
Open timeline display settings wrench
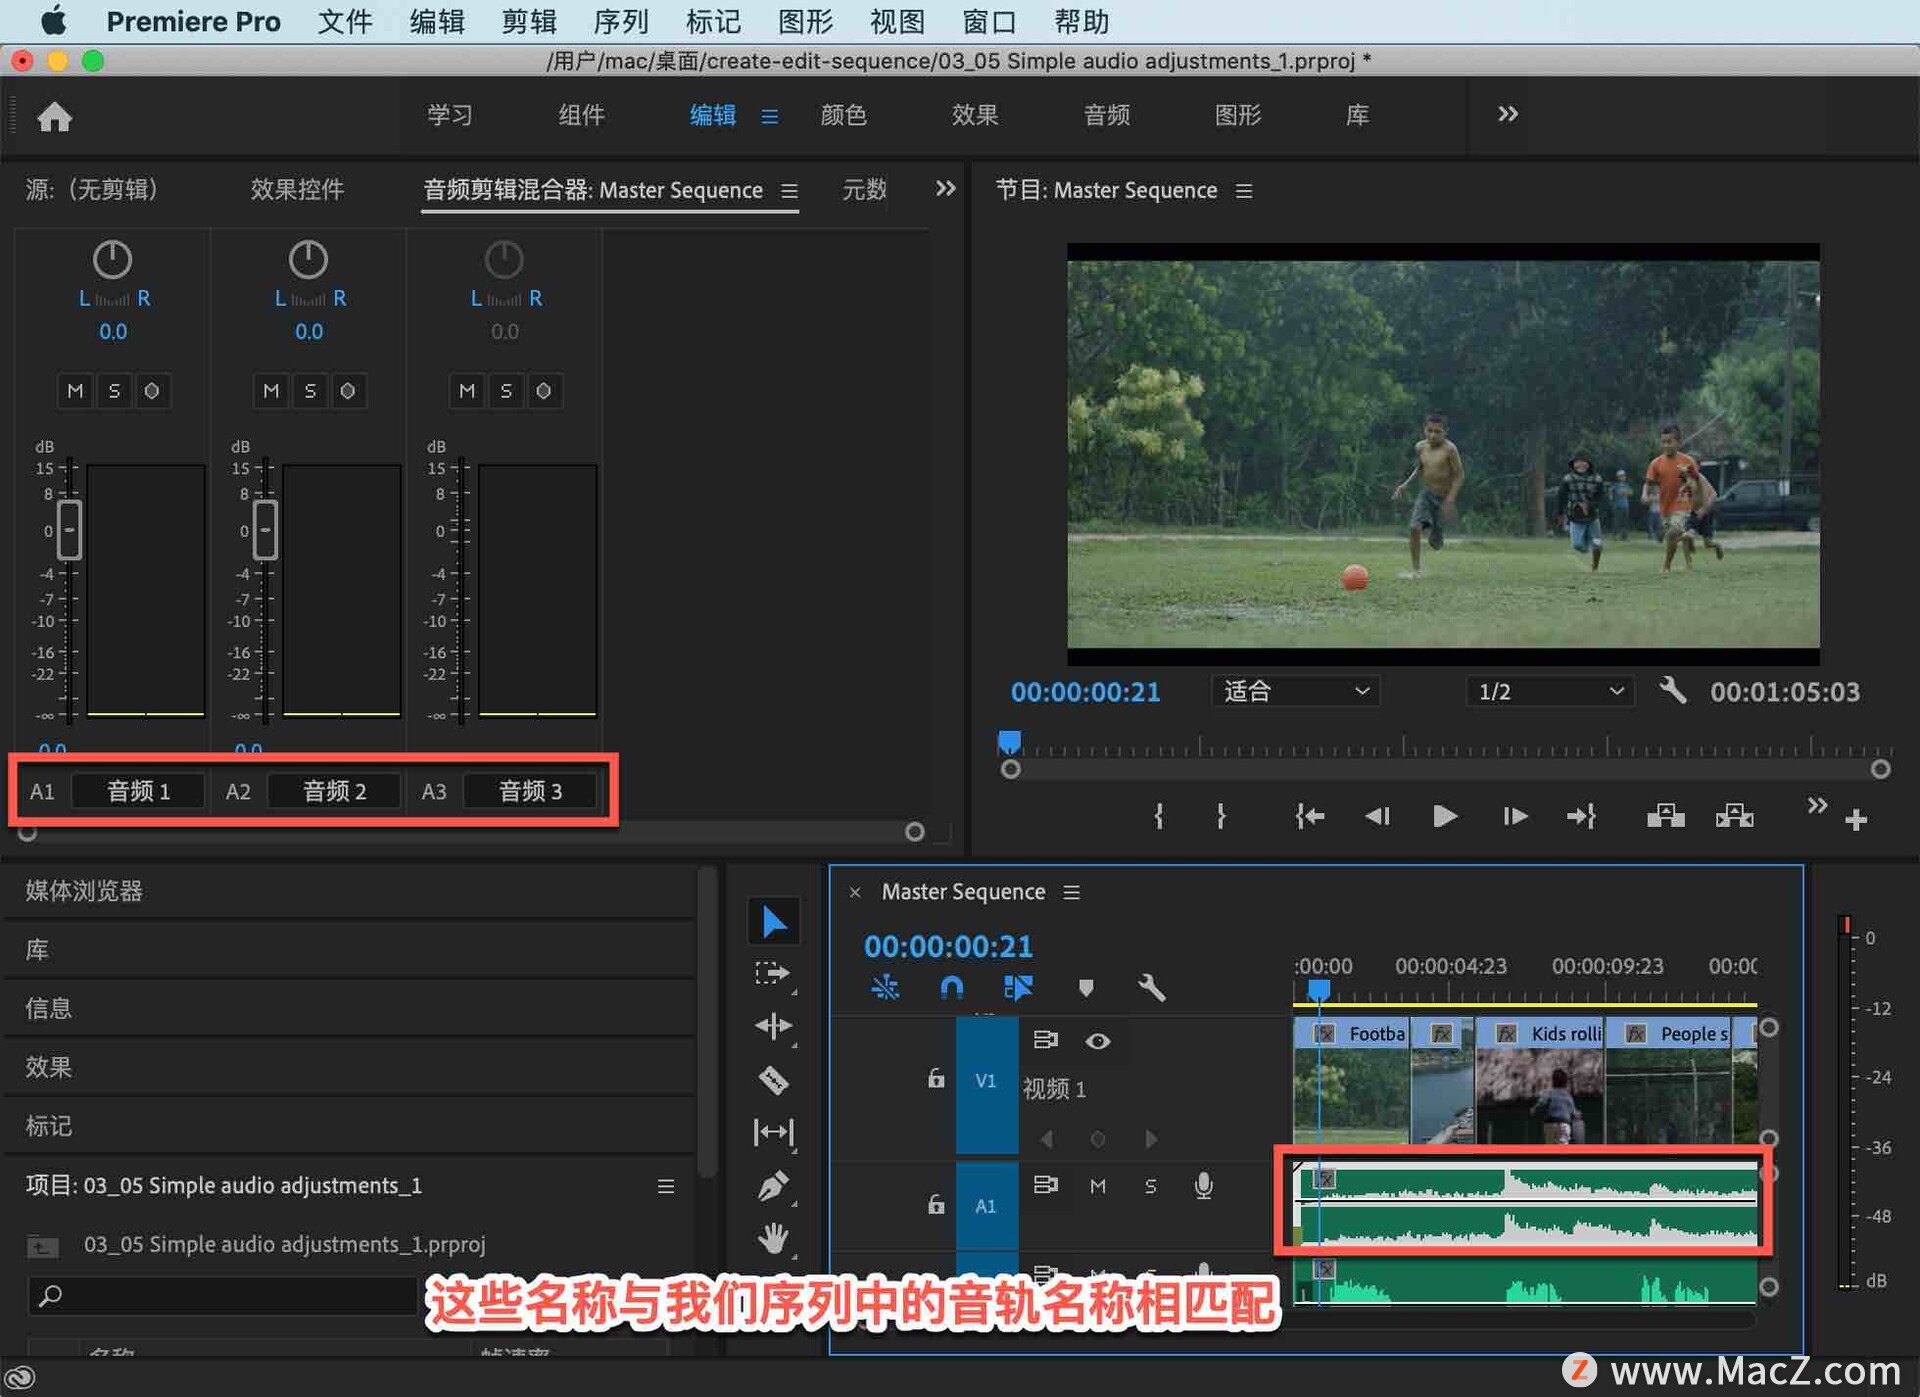pyautogui.click(x=1151, y=988)
